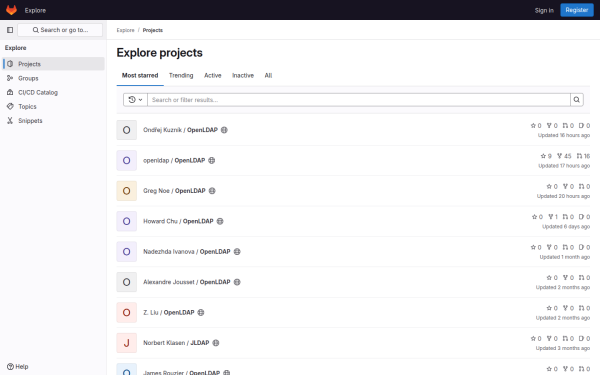Click the Z. Liu OpenLDAP avatar
The height and width of the screenshot is (375, 600).
click(x=127, y=312)
